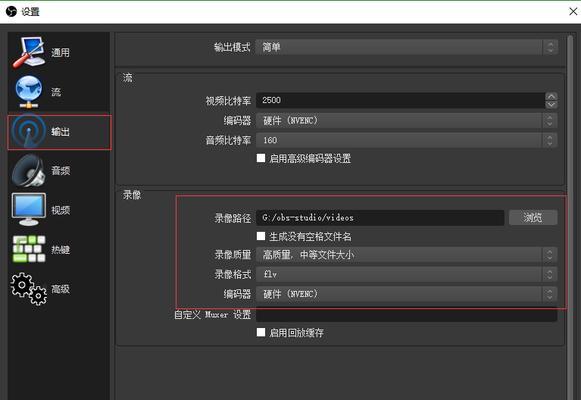Click the 录像路径 field with G:/obs-studio/videos
581x400 pixels.
pos(380,218)
